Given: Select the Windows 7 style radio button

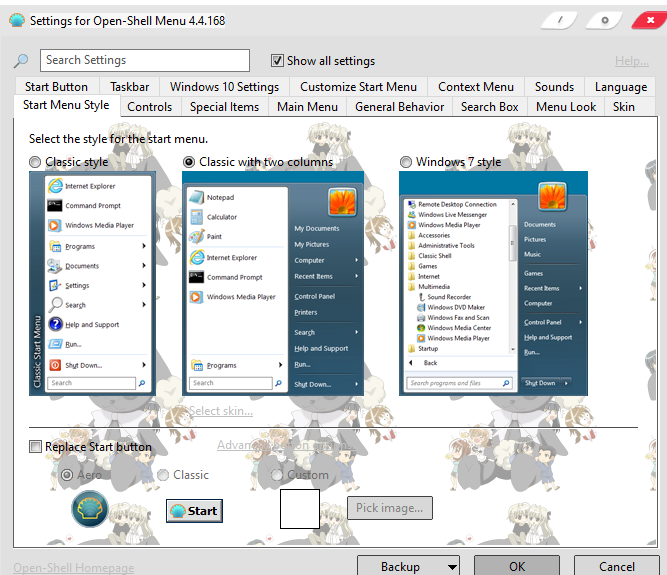Looking at the screenshot, I should pos(406,162).
